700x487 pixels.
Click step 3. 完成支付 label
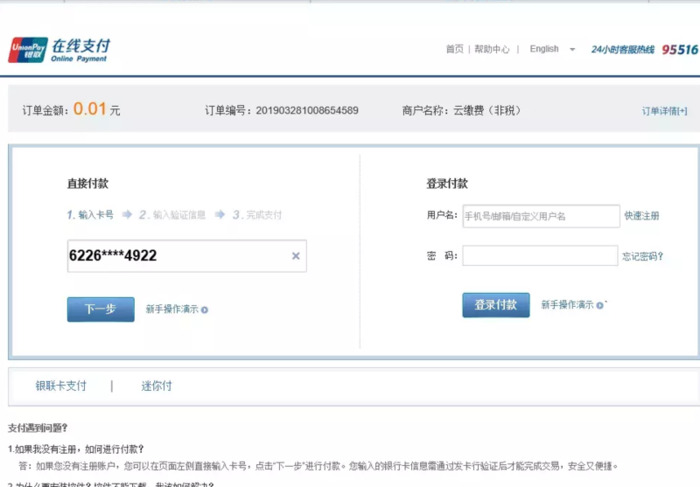pyautogui.click(x=257, y=215)
